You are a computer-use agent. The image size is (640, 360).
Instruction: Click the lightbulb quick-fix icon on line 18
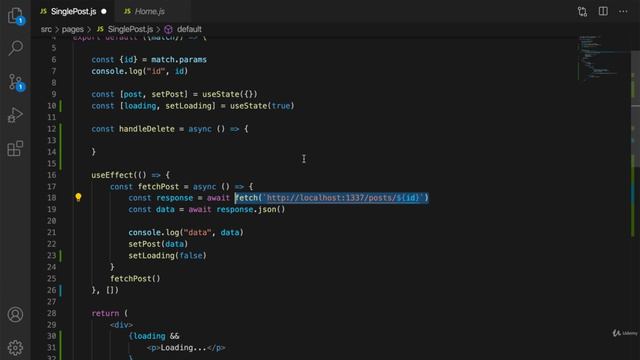78,198
